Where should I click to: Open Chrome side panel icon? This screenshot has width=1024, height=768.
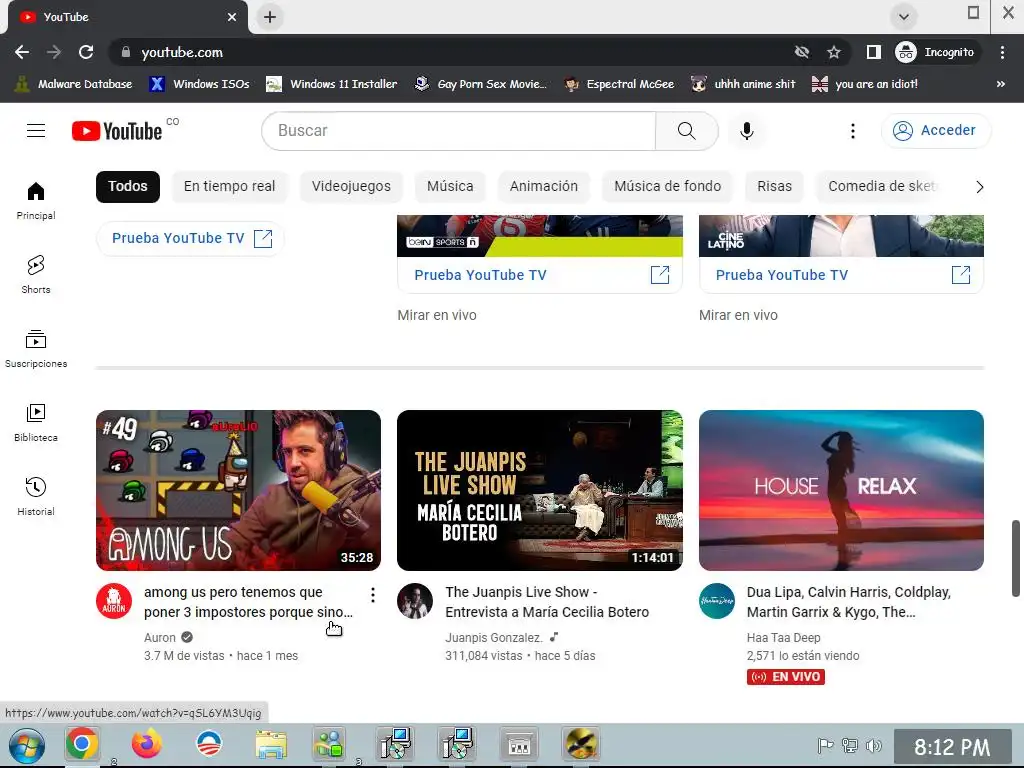873,52
